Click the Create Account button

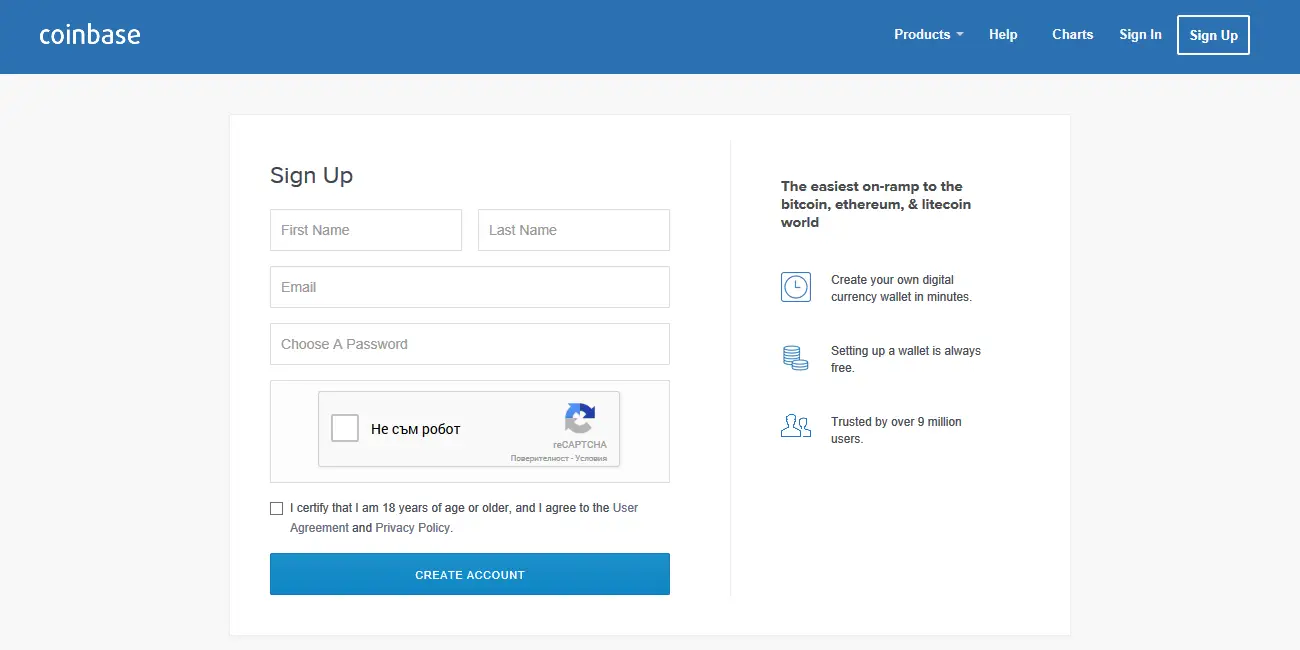coord(470,574)
